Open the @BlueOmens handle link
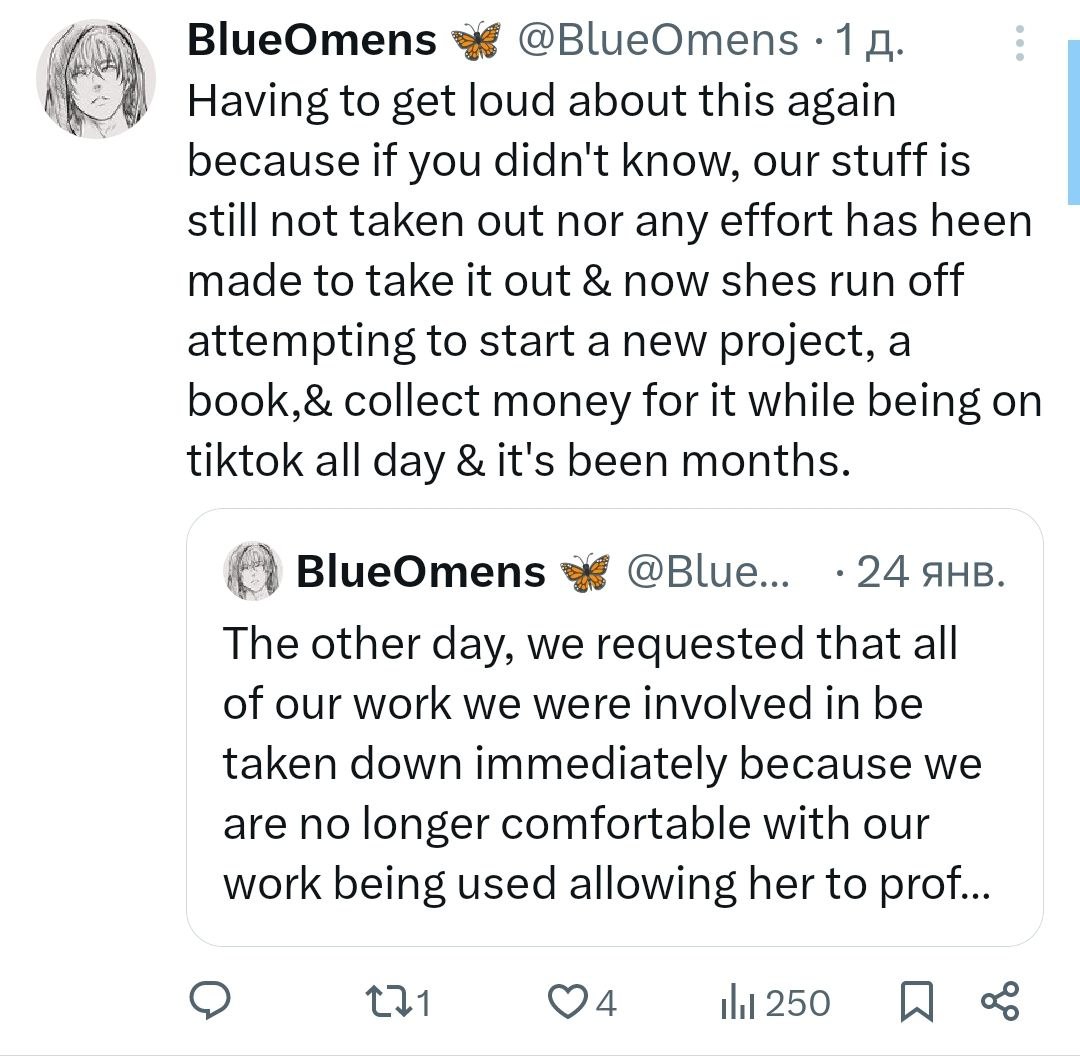The height and width of the screenshot is (1056, 1080). click(x=656, y=41)
